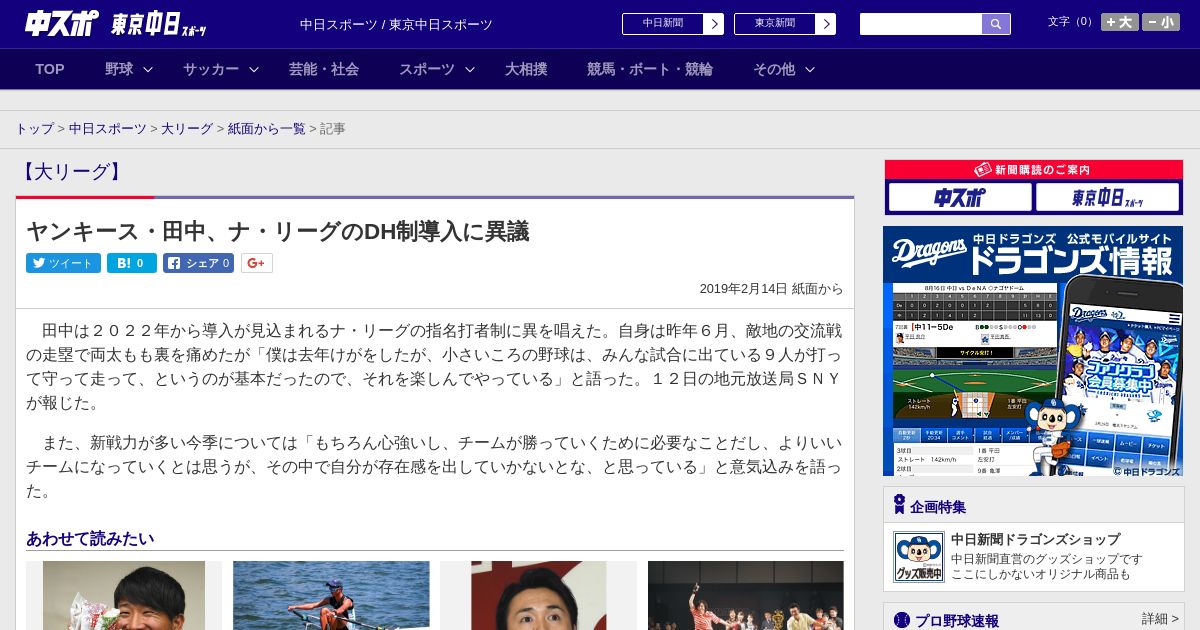Share article with Facebook シェア button
This screenshot has width=1200, height=630.
tap(198, 263)
